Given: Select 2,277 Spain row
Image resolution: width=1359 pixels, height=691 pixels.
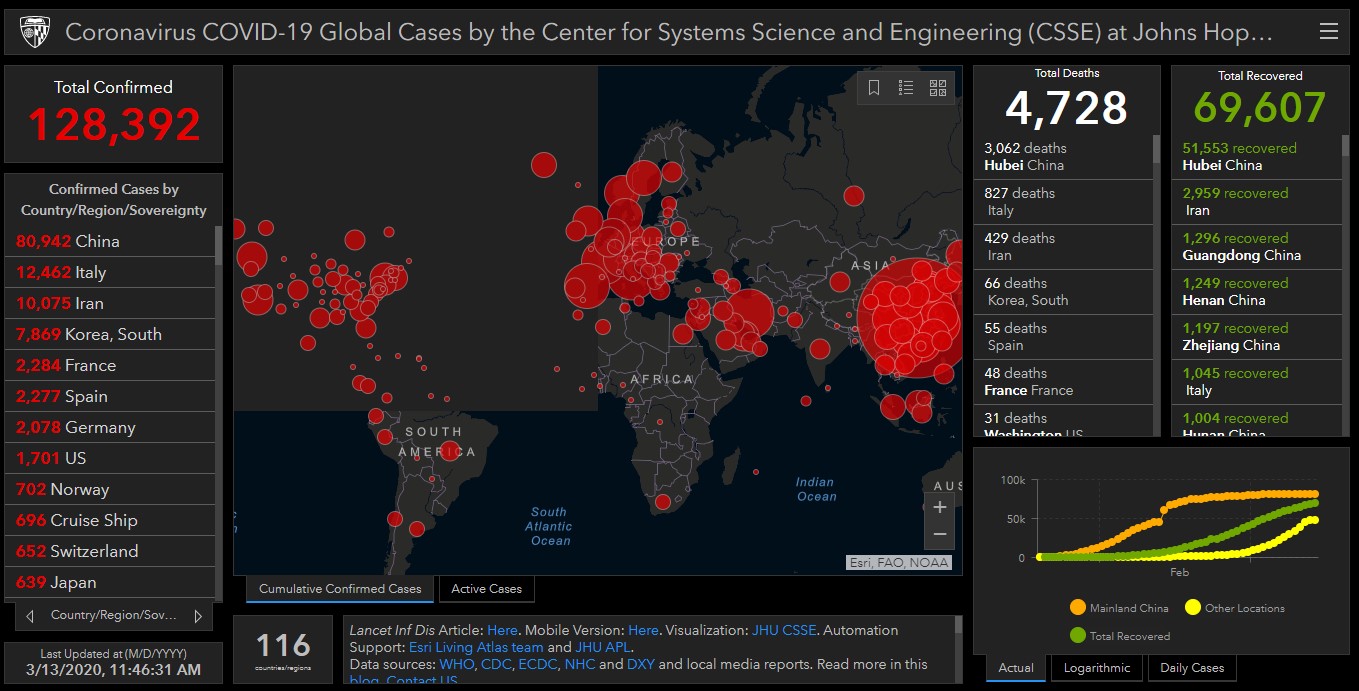Looking at the screenshot, I should tap(110, 396).
